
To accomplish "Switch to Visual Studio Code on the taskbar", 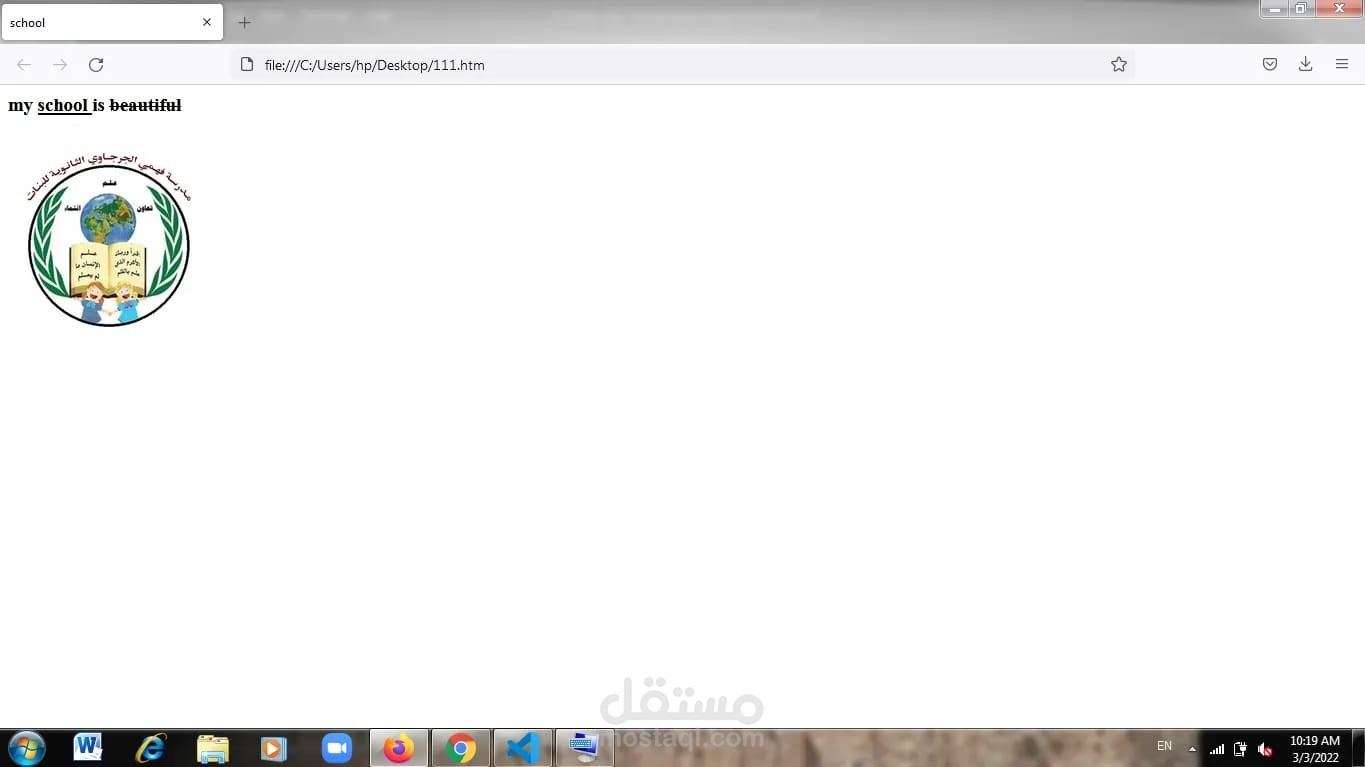I will click(523, 748).
